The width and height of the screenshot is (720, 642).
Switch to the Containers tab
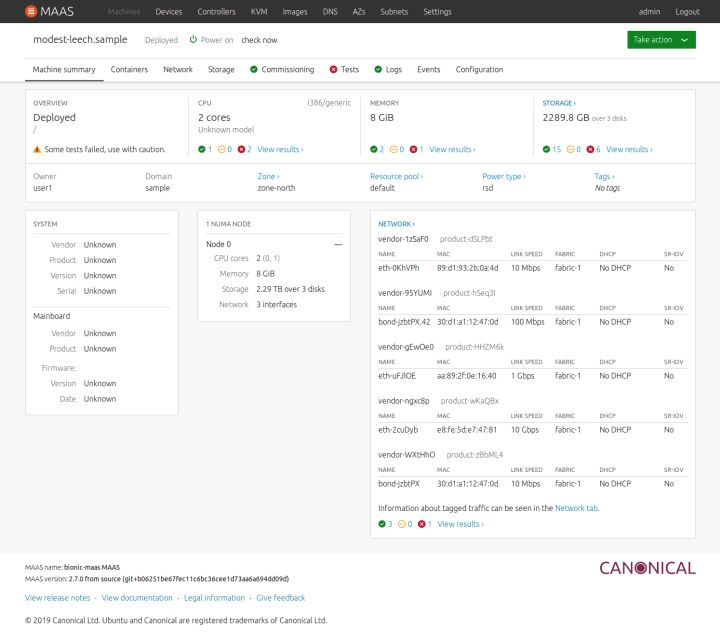(129, 69)
